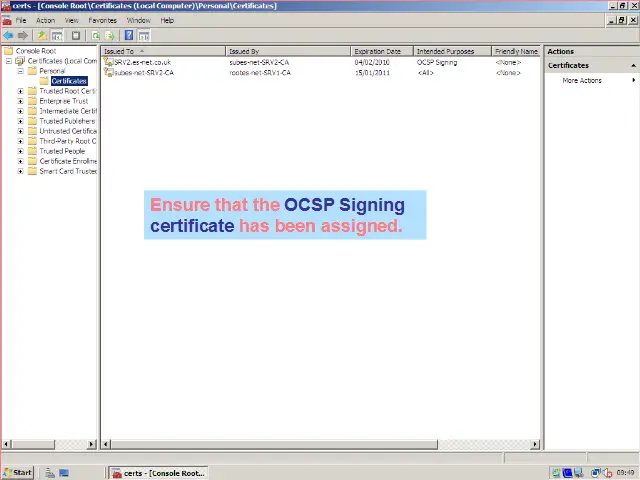640x480 pixels.
Task: Expand the Untrusted Certificates node
Action: 20,131
